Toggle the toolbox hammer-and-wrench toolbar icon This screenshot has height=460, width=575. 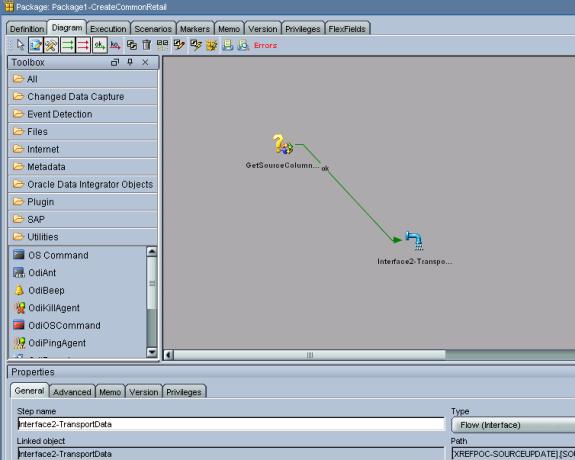click(x=51, y=45)
